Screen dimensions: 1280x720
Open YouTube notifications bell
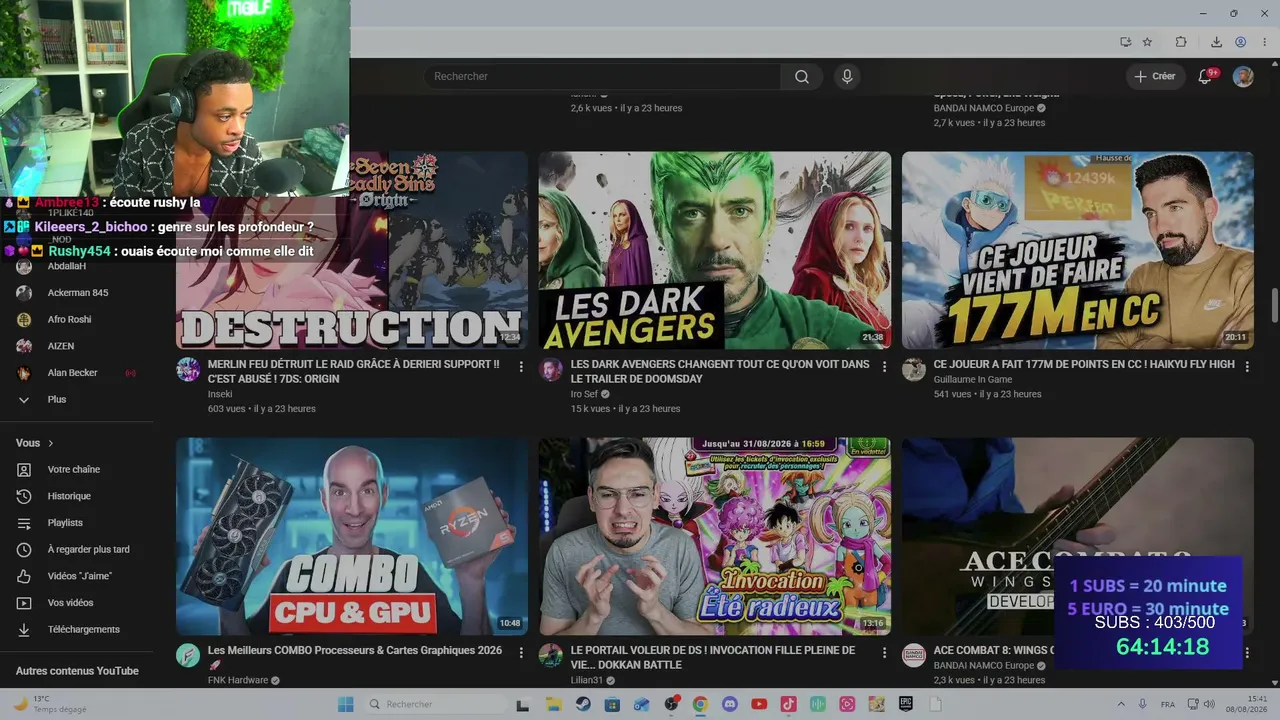tap(1206, 77)
